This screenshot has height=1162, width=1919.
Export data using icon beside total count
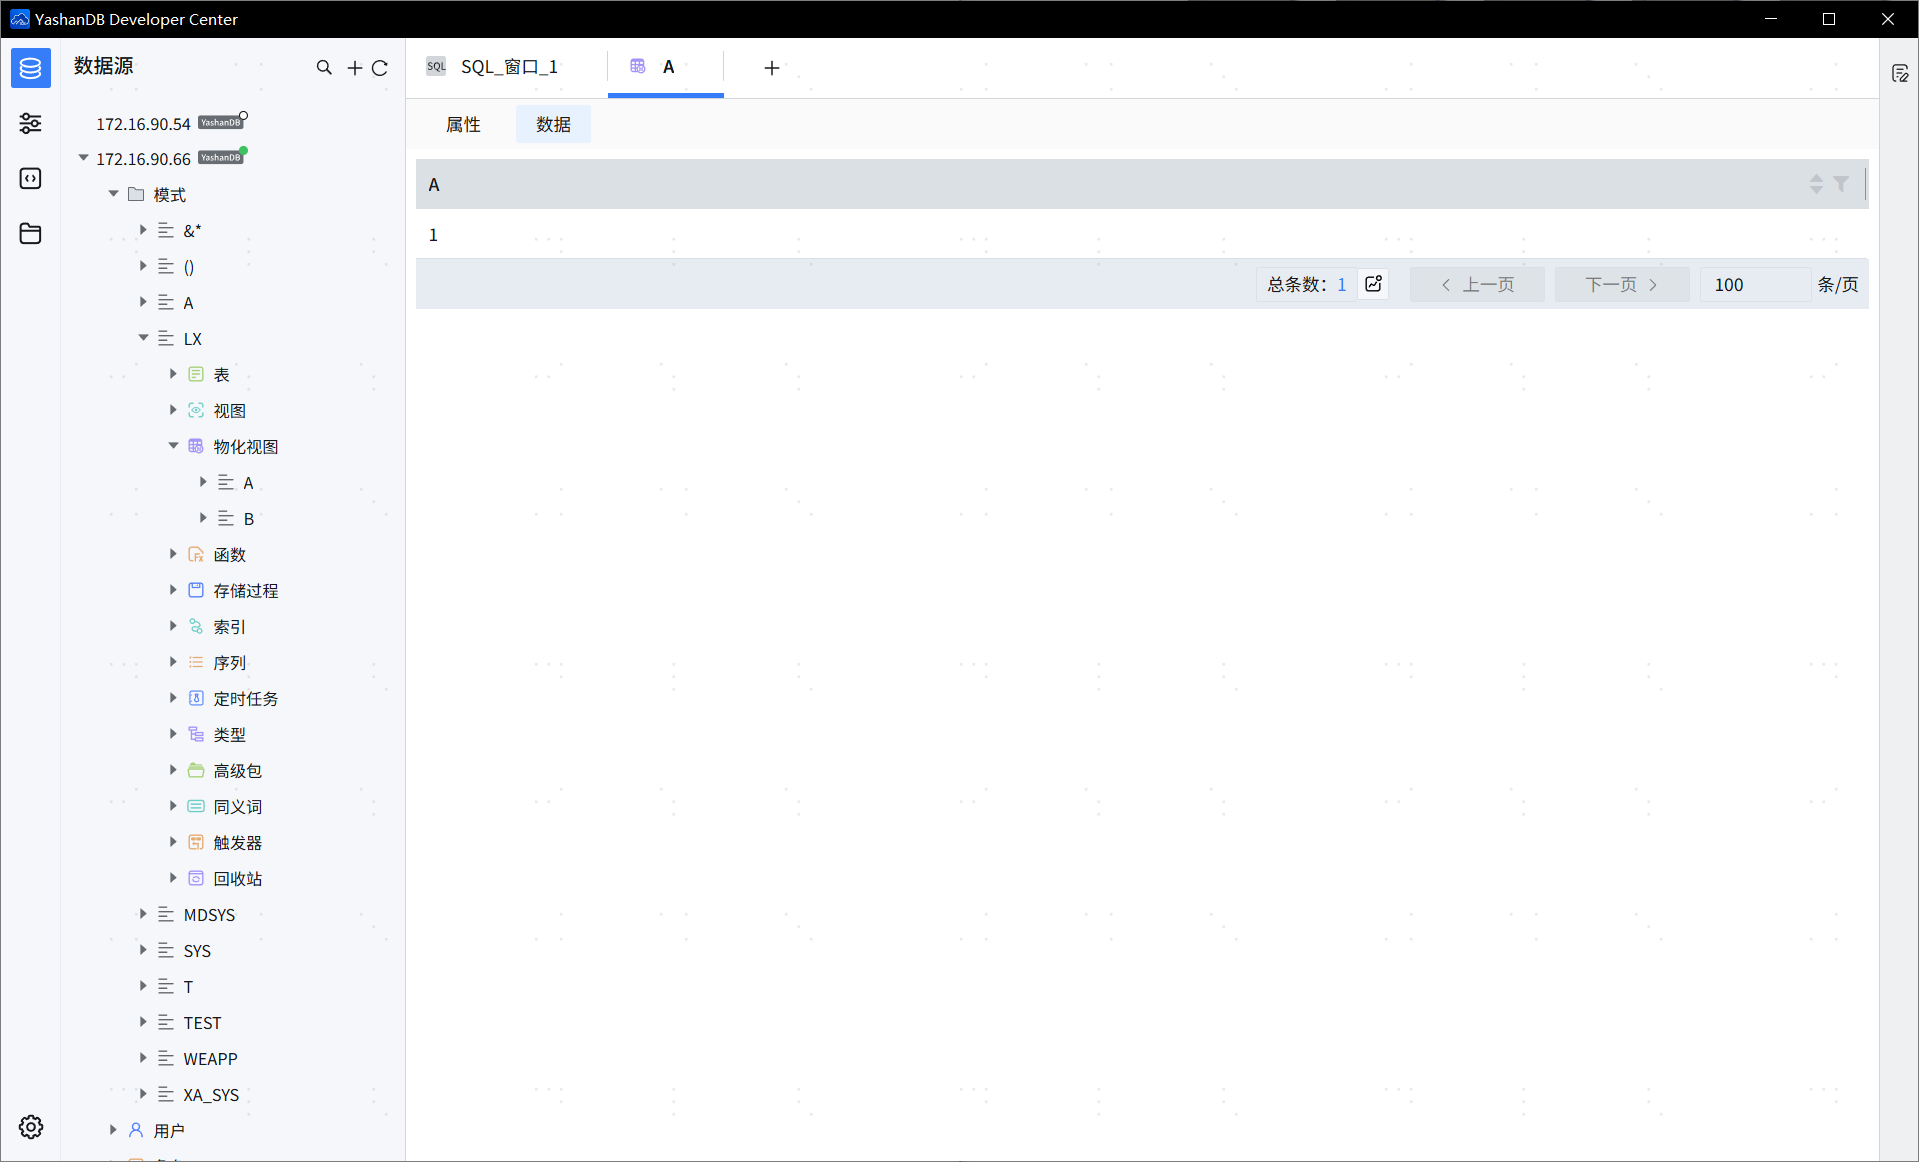pos(1374,284)
